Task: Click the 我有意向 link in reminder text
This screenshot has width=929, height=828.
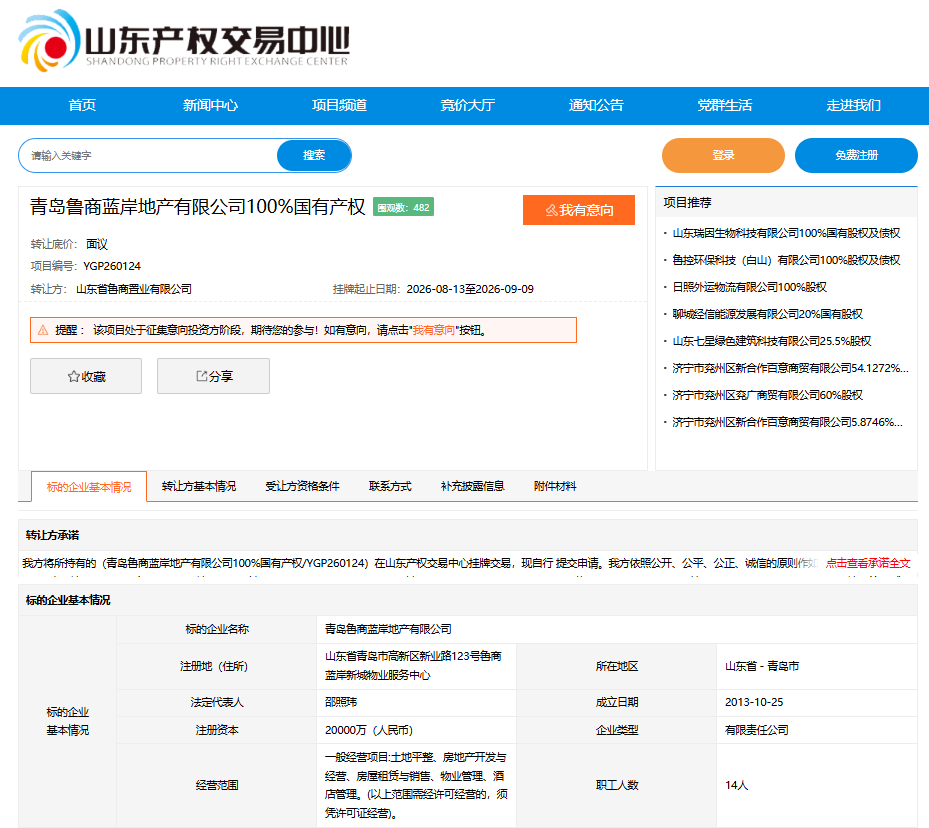Action: 434,330
